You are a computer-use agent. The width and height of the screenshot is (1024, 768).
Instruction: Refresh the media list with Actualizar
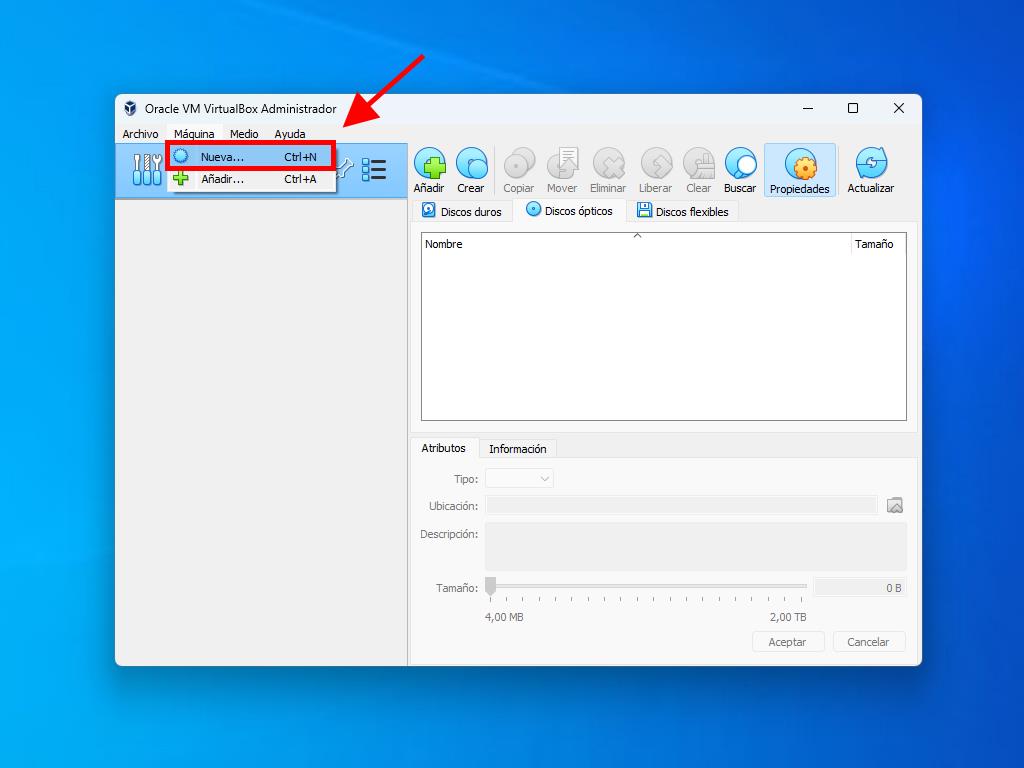870,170
